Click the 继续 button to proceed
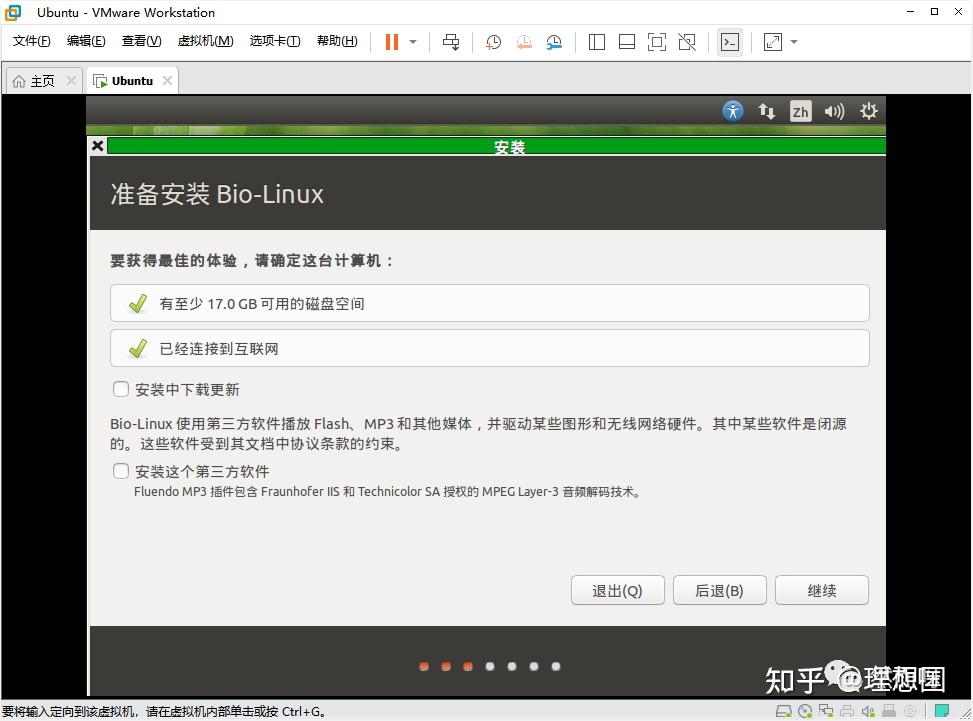This screenshot has height=721, width=973. [820, 590]
